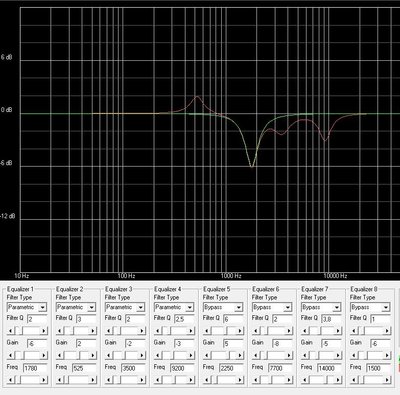Click right arrow of Equalizer 7 Freq slider
The image size is (400, 395).
click(338, 380)
